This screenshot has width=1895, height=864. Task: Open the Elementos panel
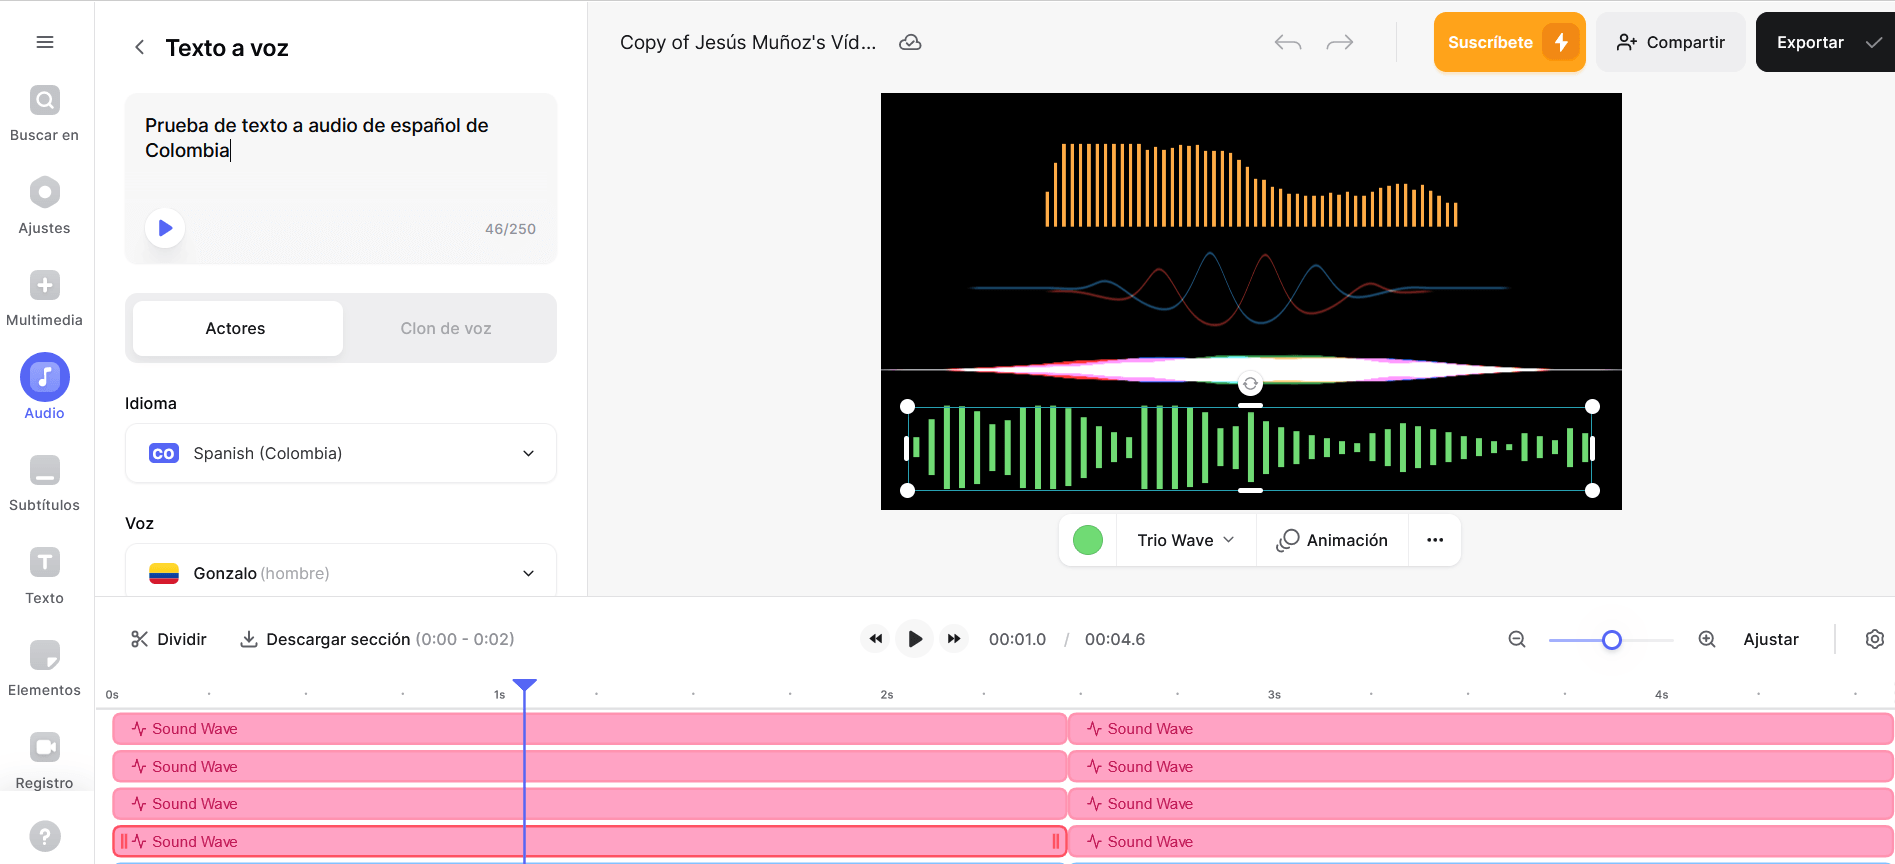[44, 668]
